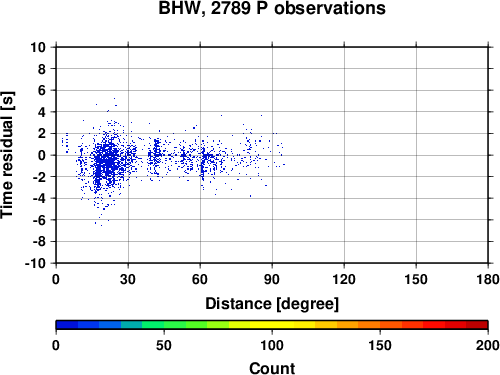Click the y-axis tick label "4"
The image size is (500, 375).
(x=42, y=112)
